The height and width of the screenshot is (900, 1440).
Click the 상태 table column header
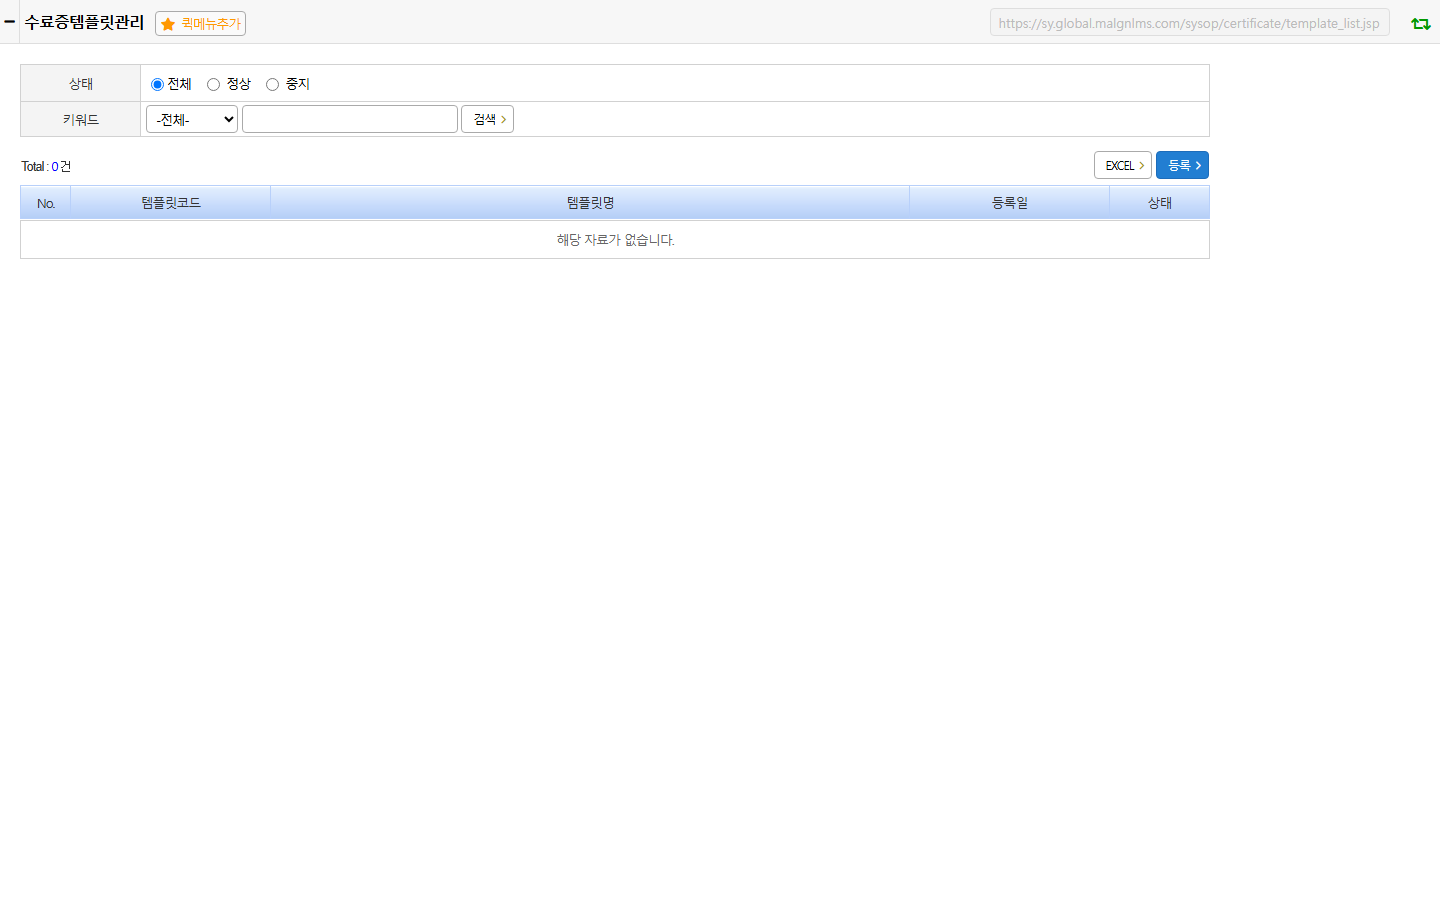click(1160, 203)
